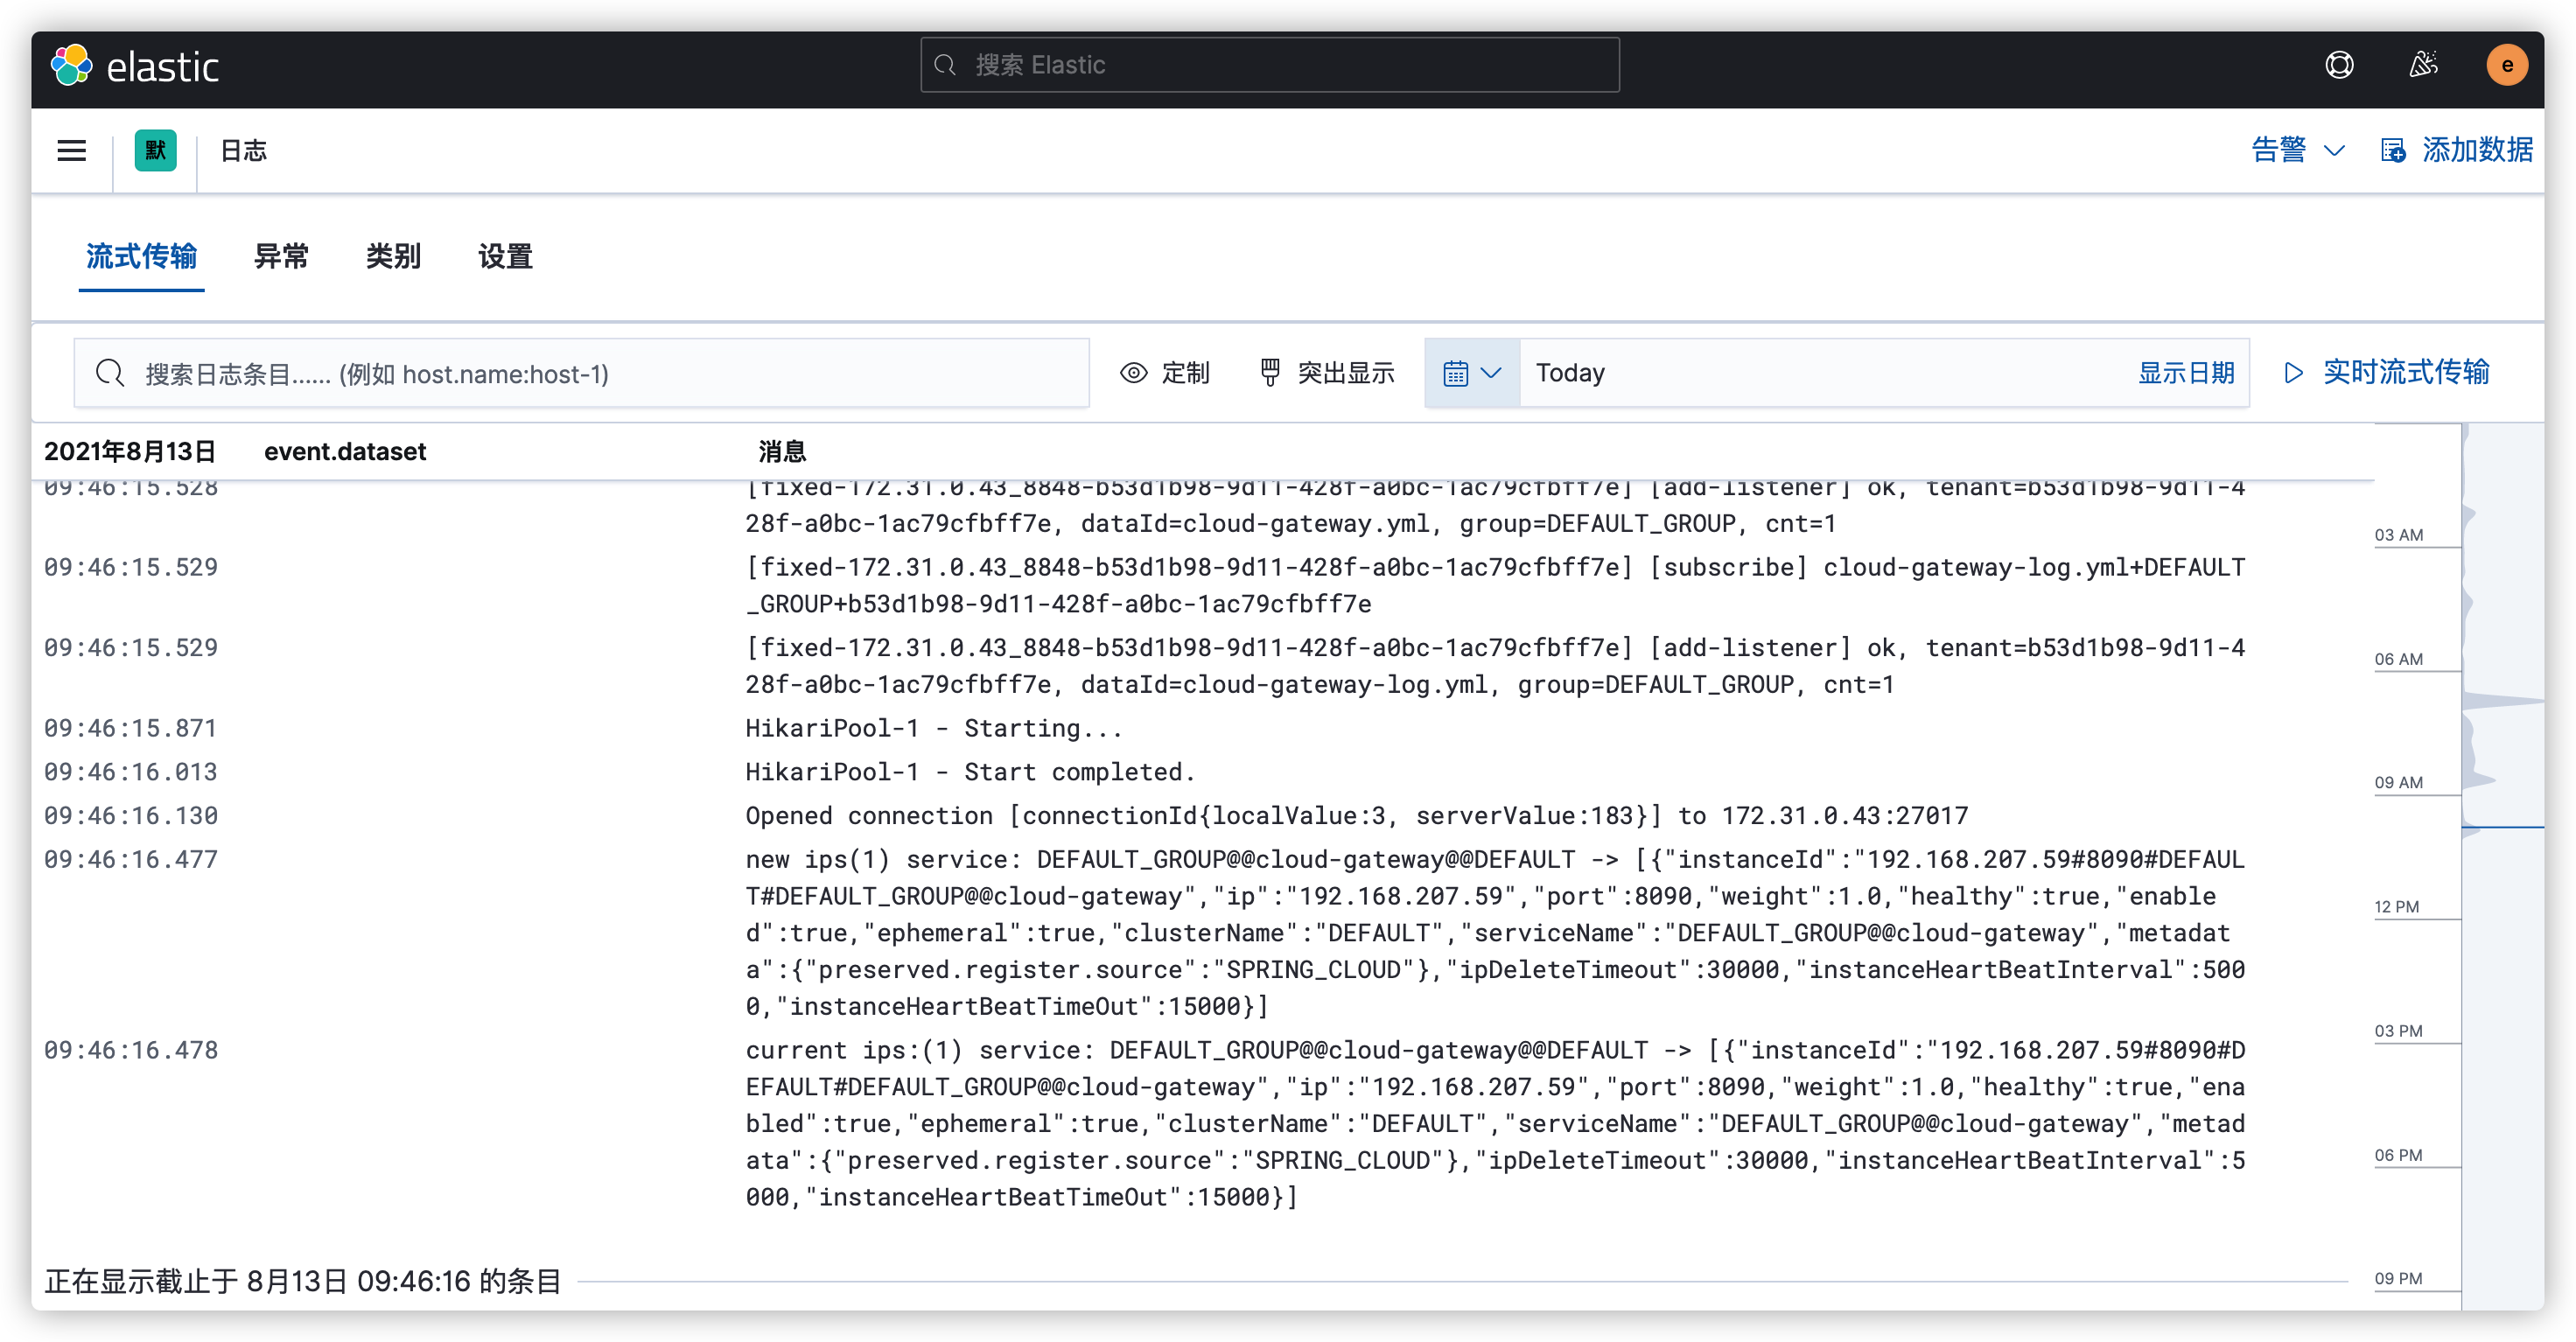This screenshot has width=2576, height=1342.
Task: Switch to the 设置 settings tab
Action: (x=505, y=257)
